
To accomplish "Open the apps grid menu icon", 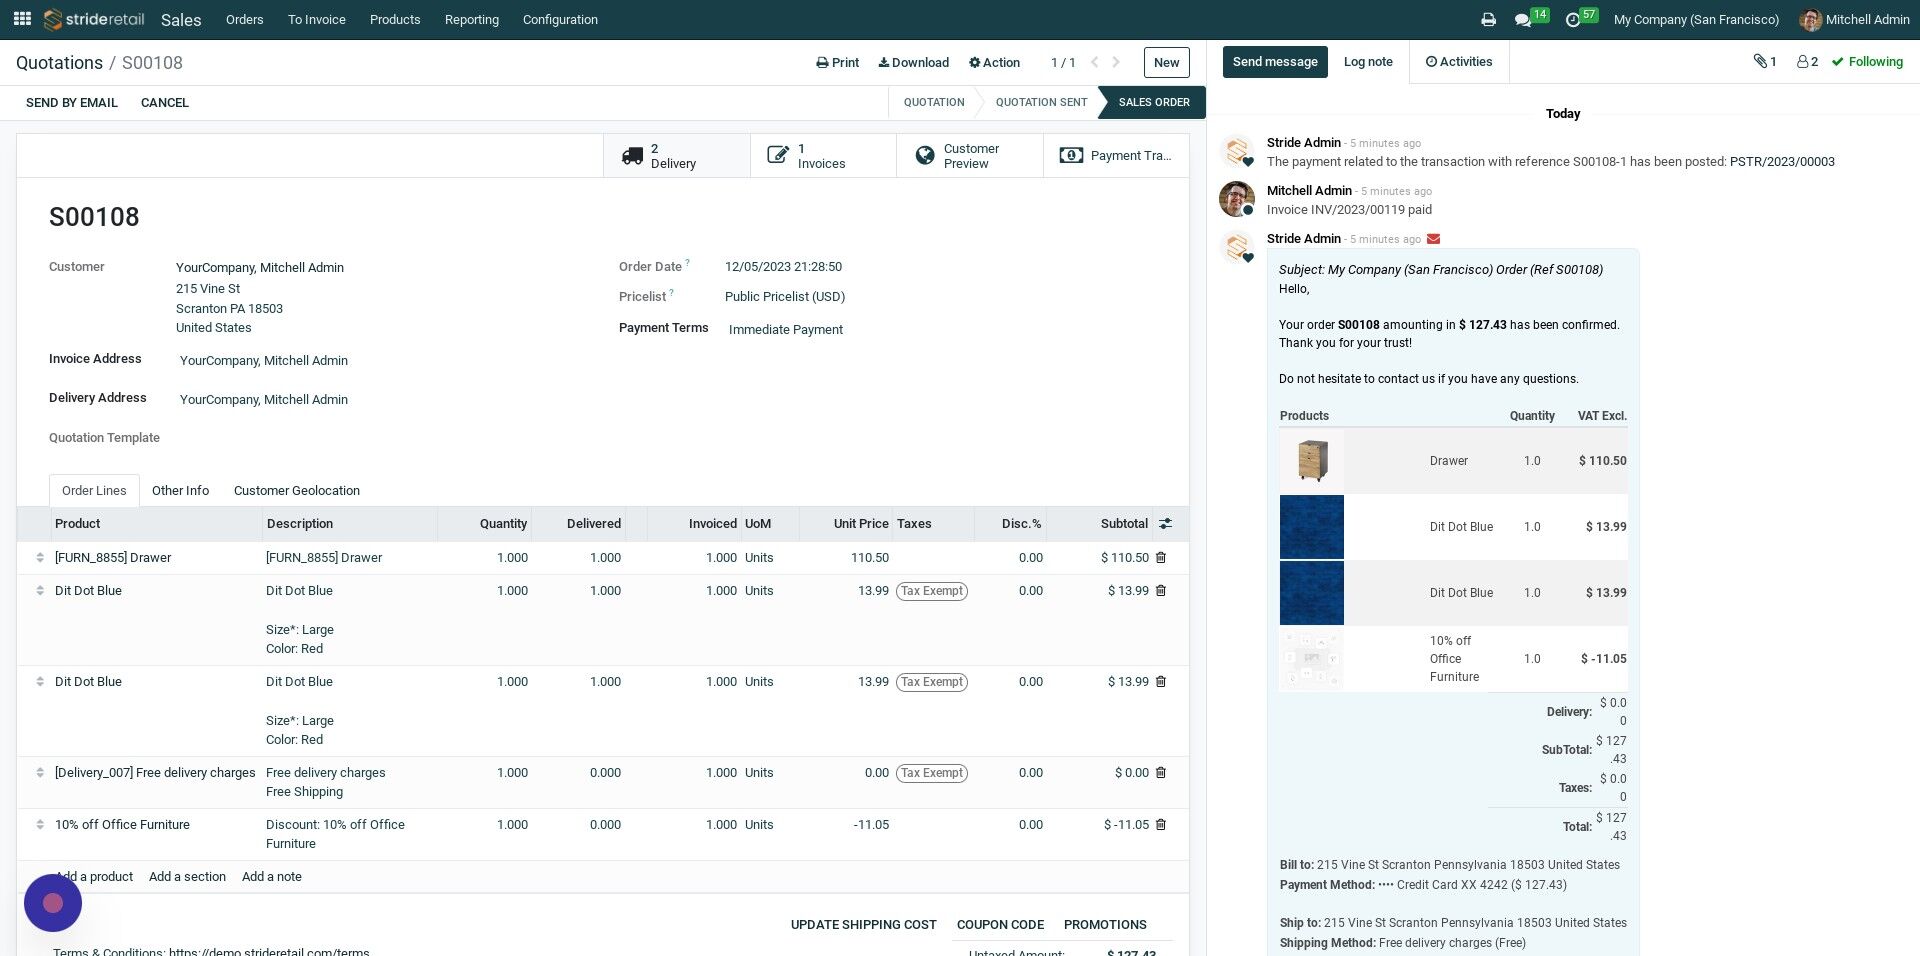I will (22, 19).
